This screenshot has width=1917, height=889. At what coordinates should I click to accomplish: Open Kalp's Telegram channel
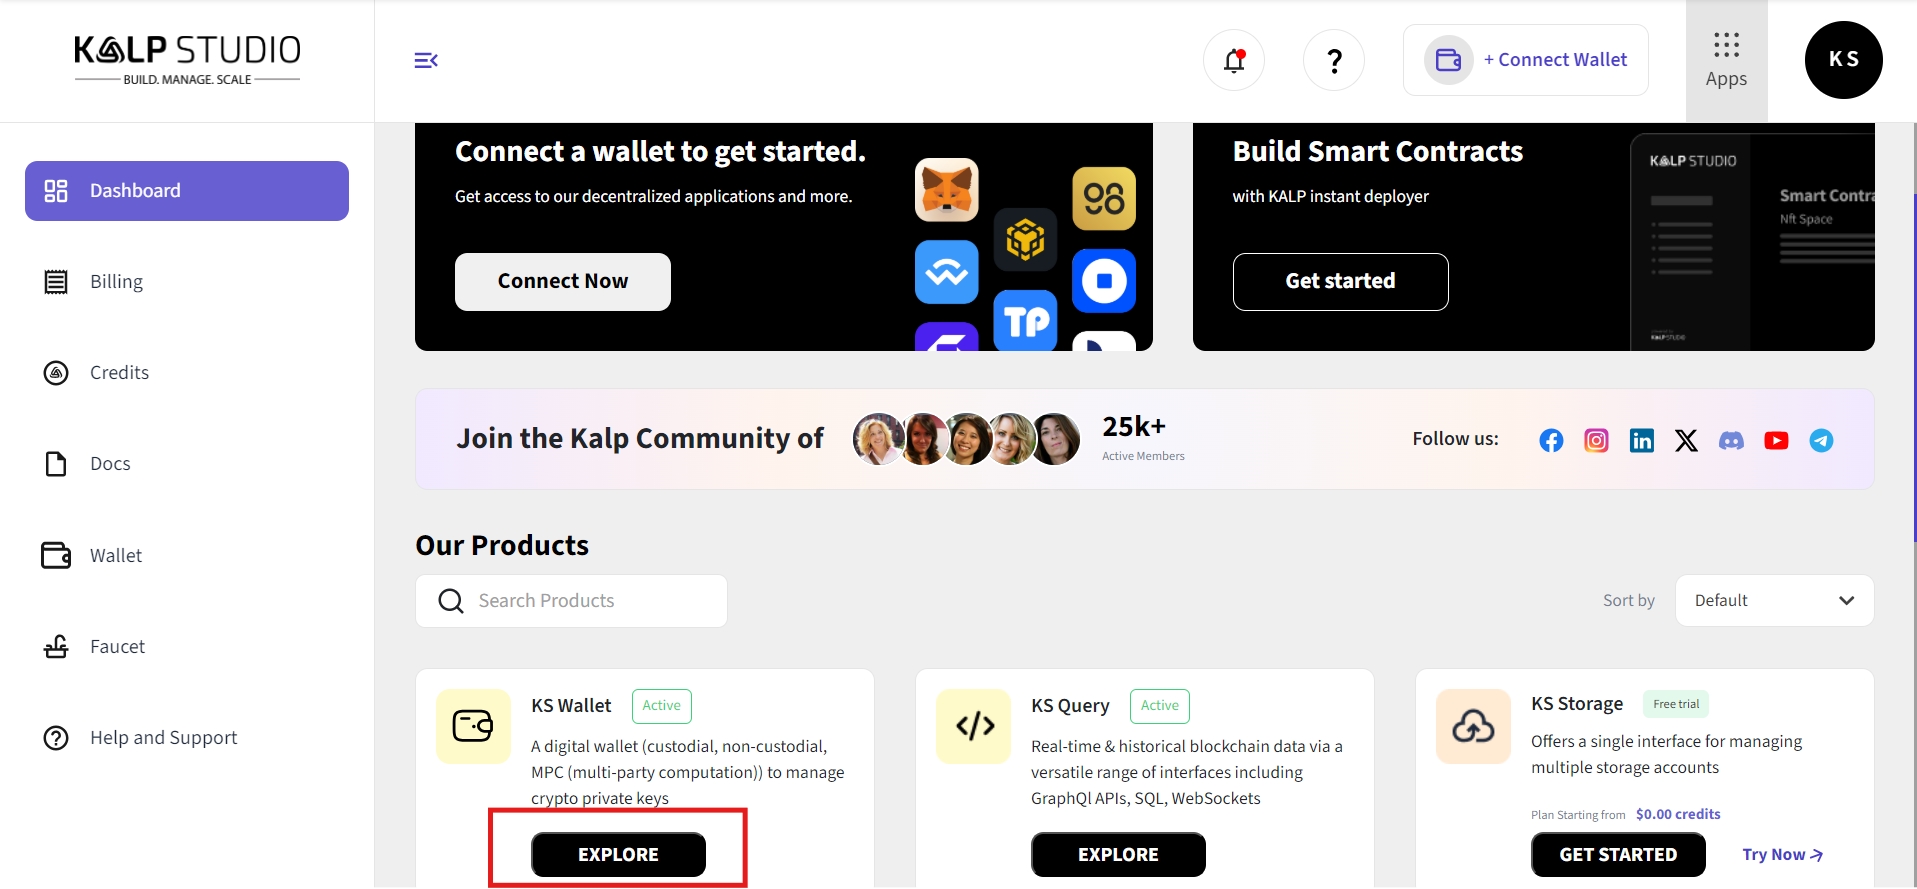click(x=1821, y=441)
